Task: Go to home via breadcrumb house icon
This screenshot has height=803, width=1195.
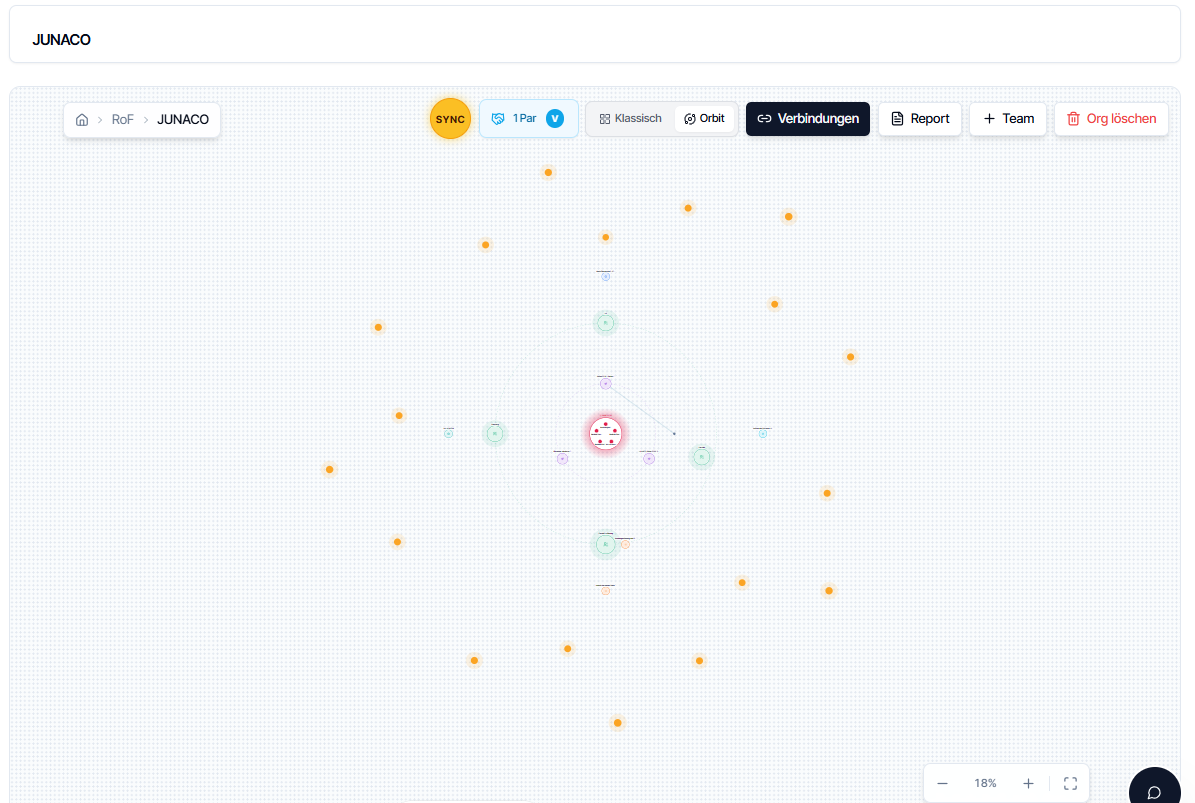Action: click(82, 120)
